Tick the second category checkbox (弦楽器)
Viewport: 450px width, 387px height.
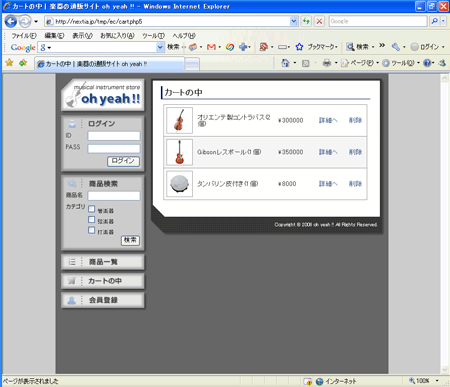click(92, 220)
